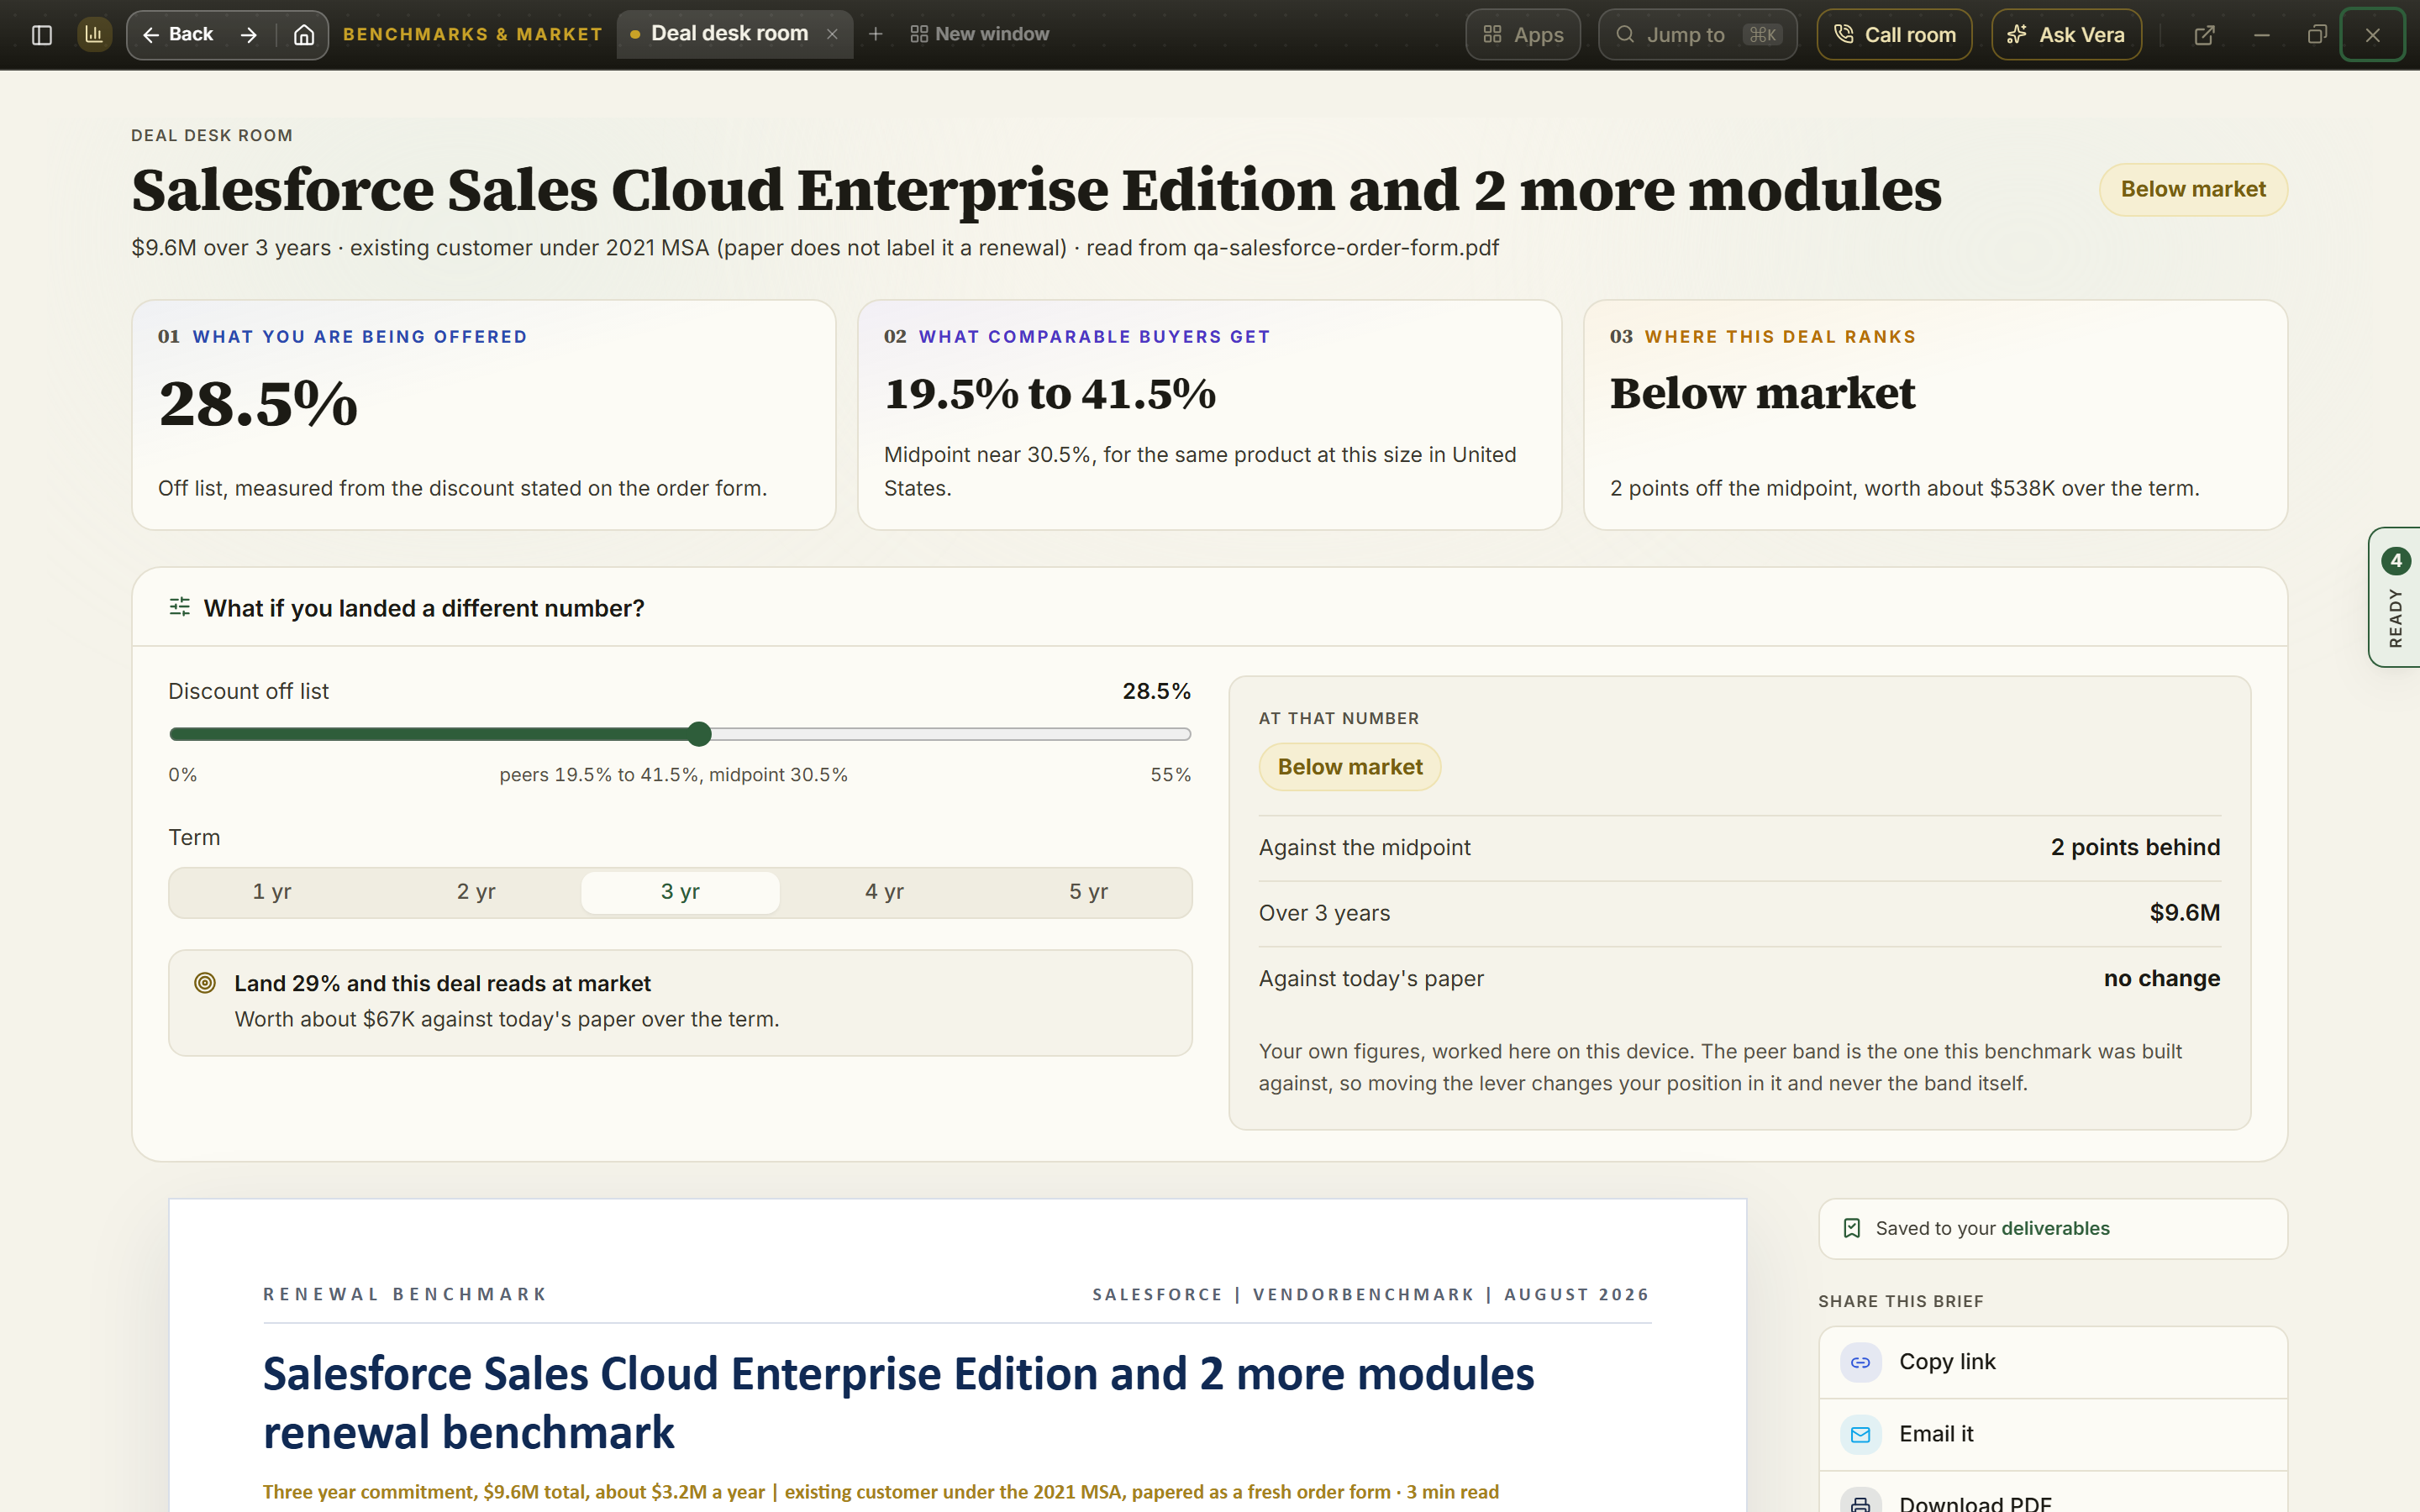The image size is (2420, 1512).
Task: Select the 1 yr term
Action: [272, 892]
